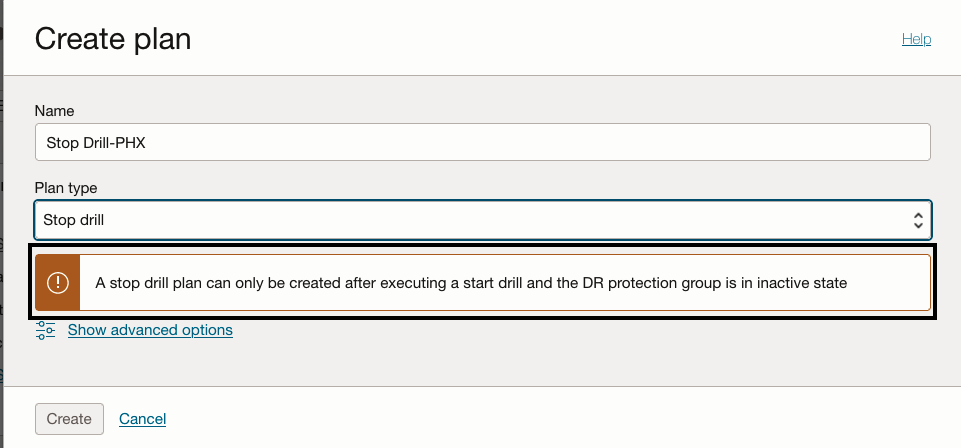Screen dimensions: 961x448
Task: Click the orange warning exclamation icon
Action: [57, 283]
